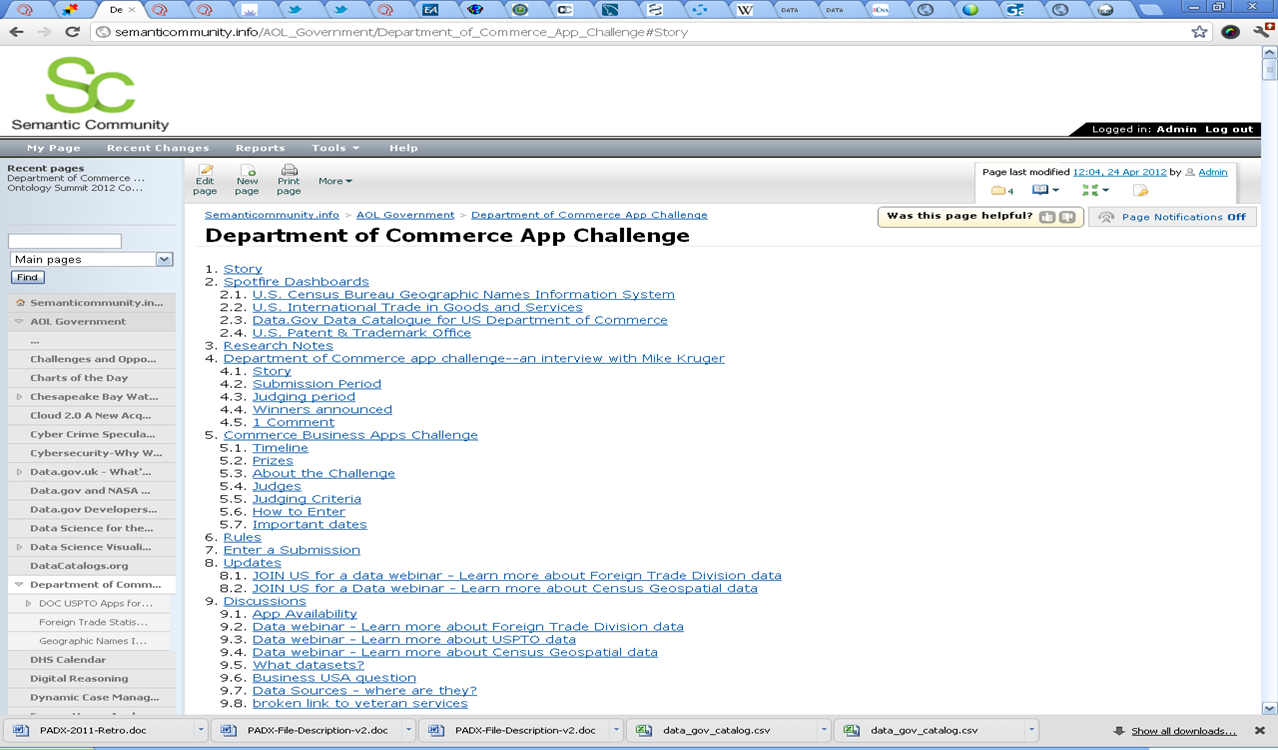Select DataCatalogs.org tree item
Screen dimensions: 1278x750
[79, 566]
